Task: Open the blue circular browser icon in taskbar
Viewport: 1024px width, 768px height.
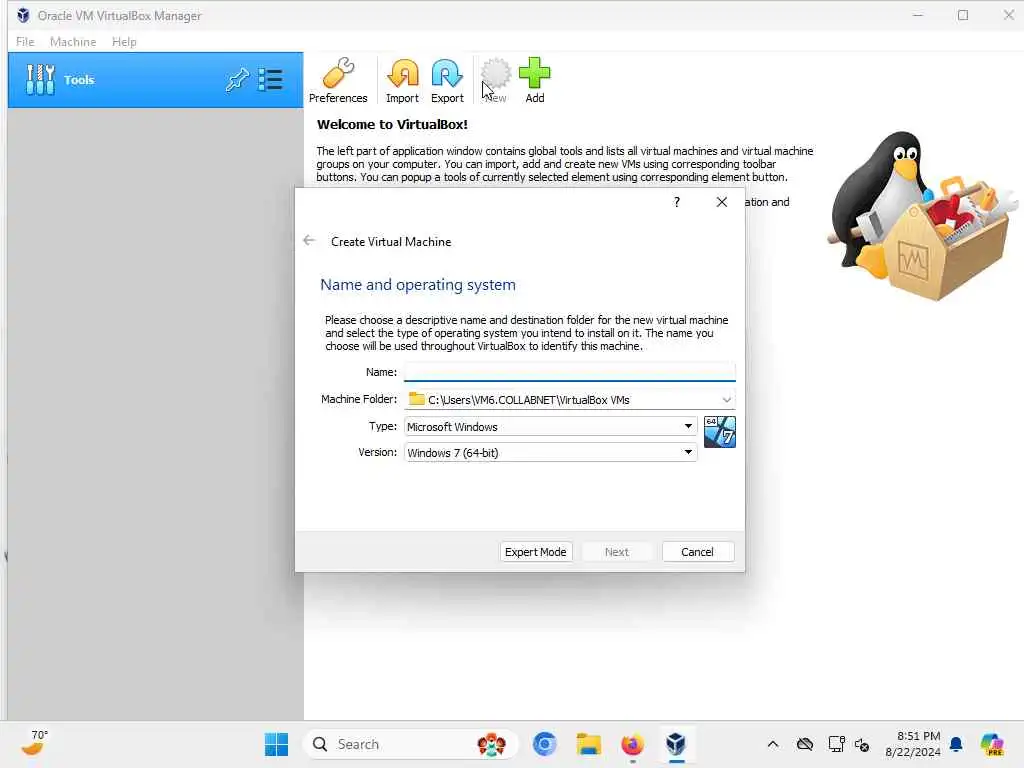Action: coord(545,744)
